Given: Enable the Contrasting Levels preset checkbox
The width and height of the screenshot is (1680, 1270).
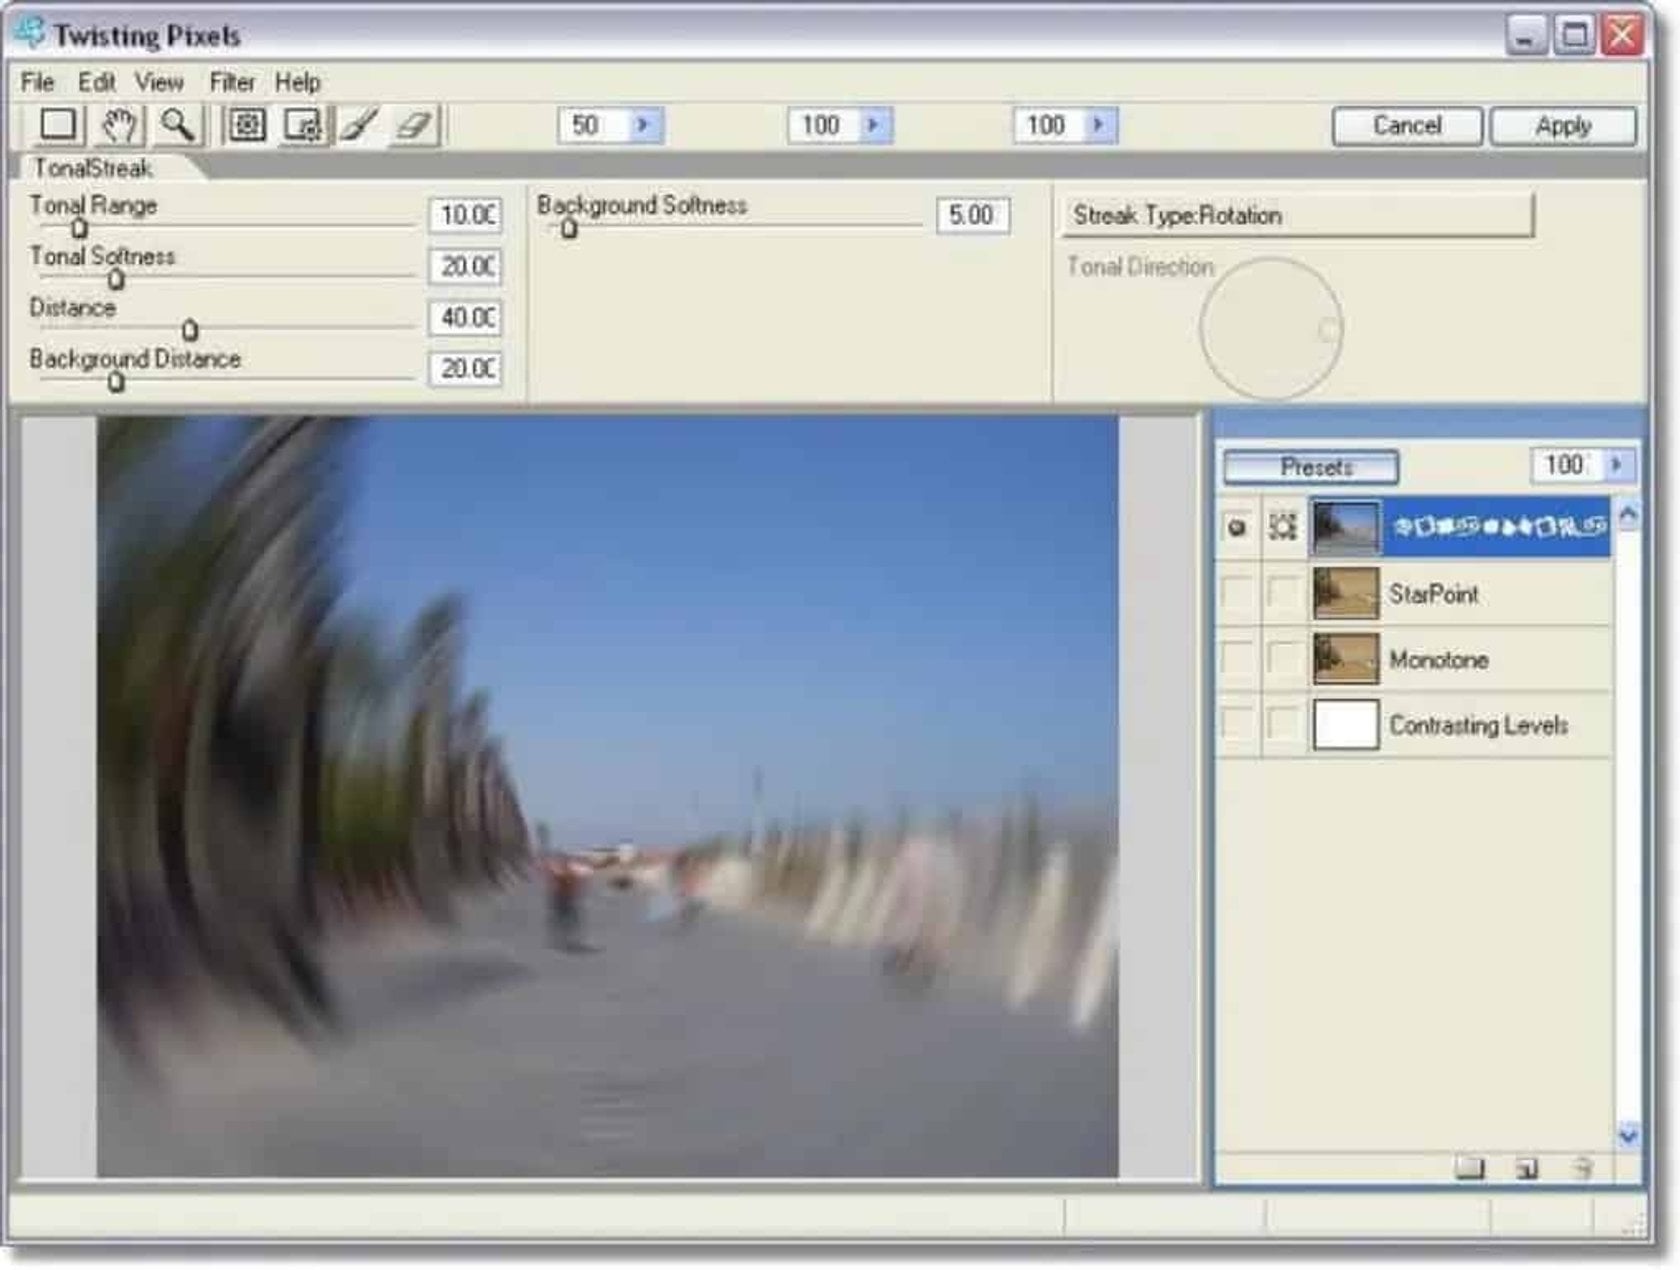Looking at the screenshot, I should [1236, 726].
